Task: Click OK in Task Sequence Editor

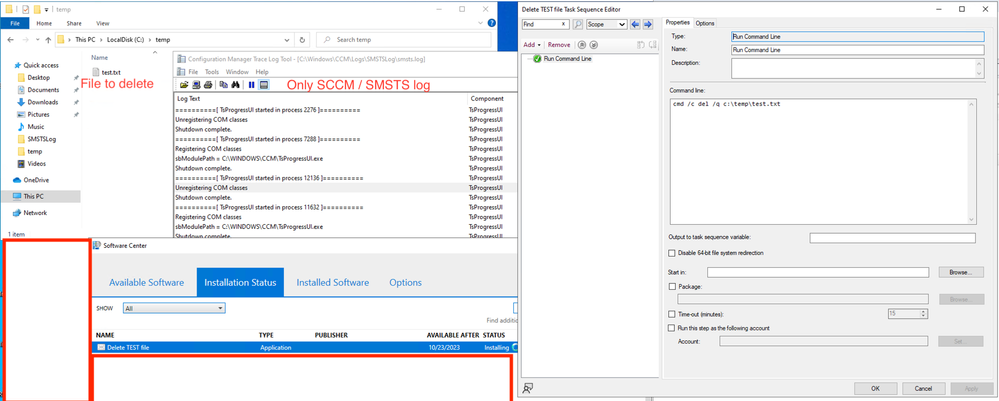Action: (875, 388)
